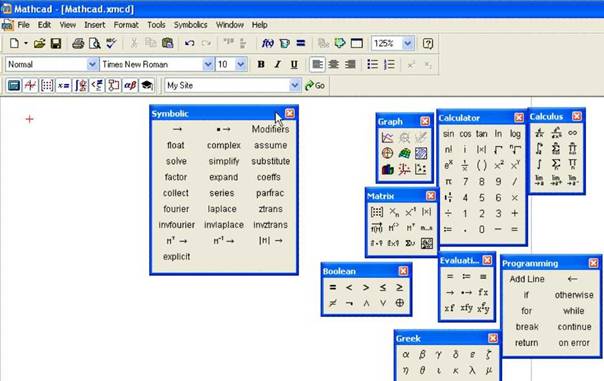Click the simplify keyword in Symbolic palette
The image size is (604, 381).
click(x=224, y=161)
